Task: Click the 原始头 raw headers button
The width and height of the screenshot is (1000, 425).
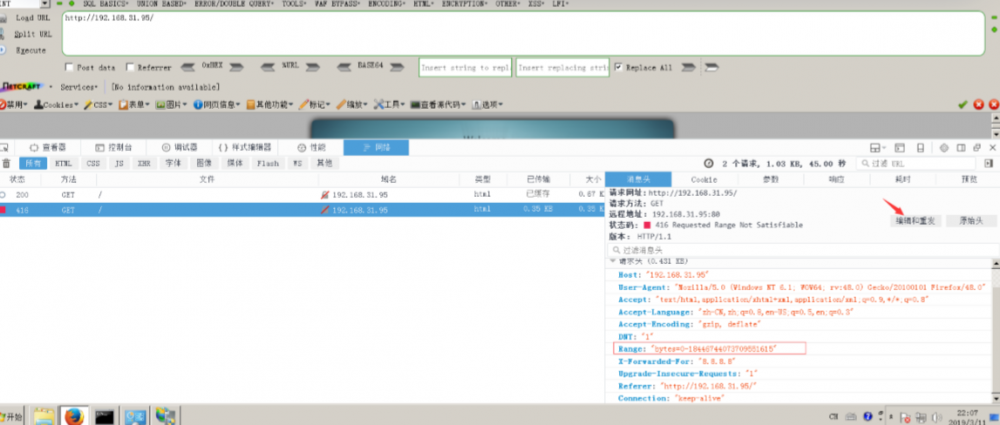Action: tap(971, 221)
